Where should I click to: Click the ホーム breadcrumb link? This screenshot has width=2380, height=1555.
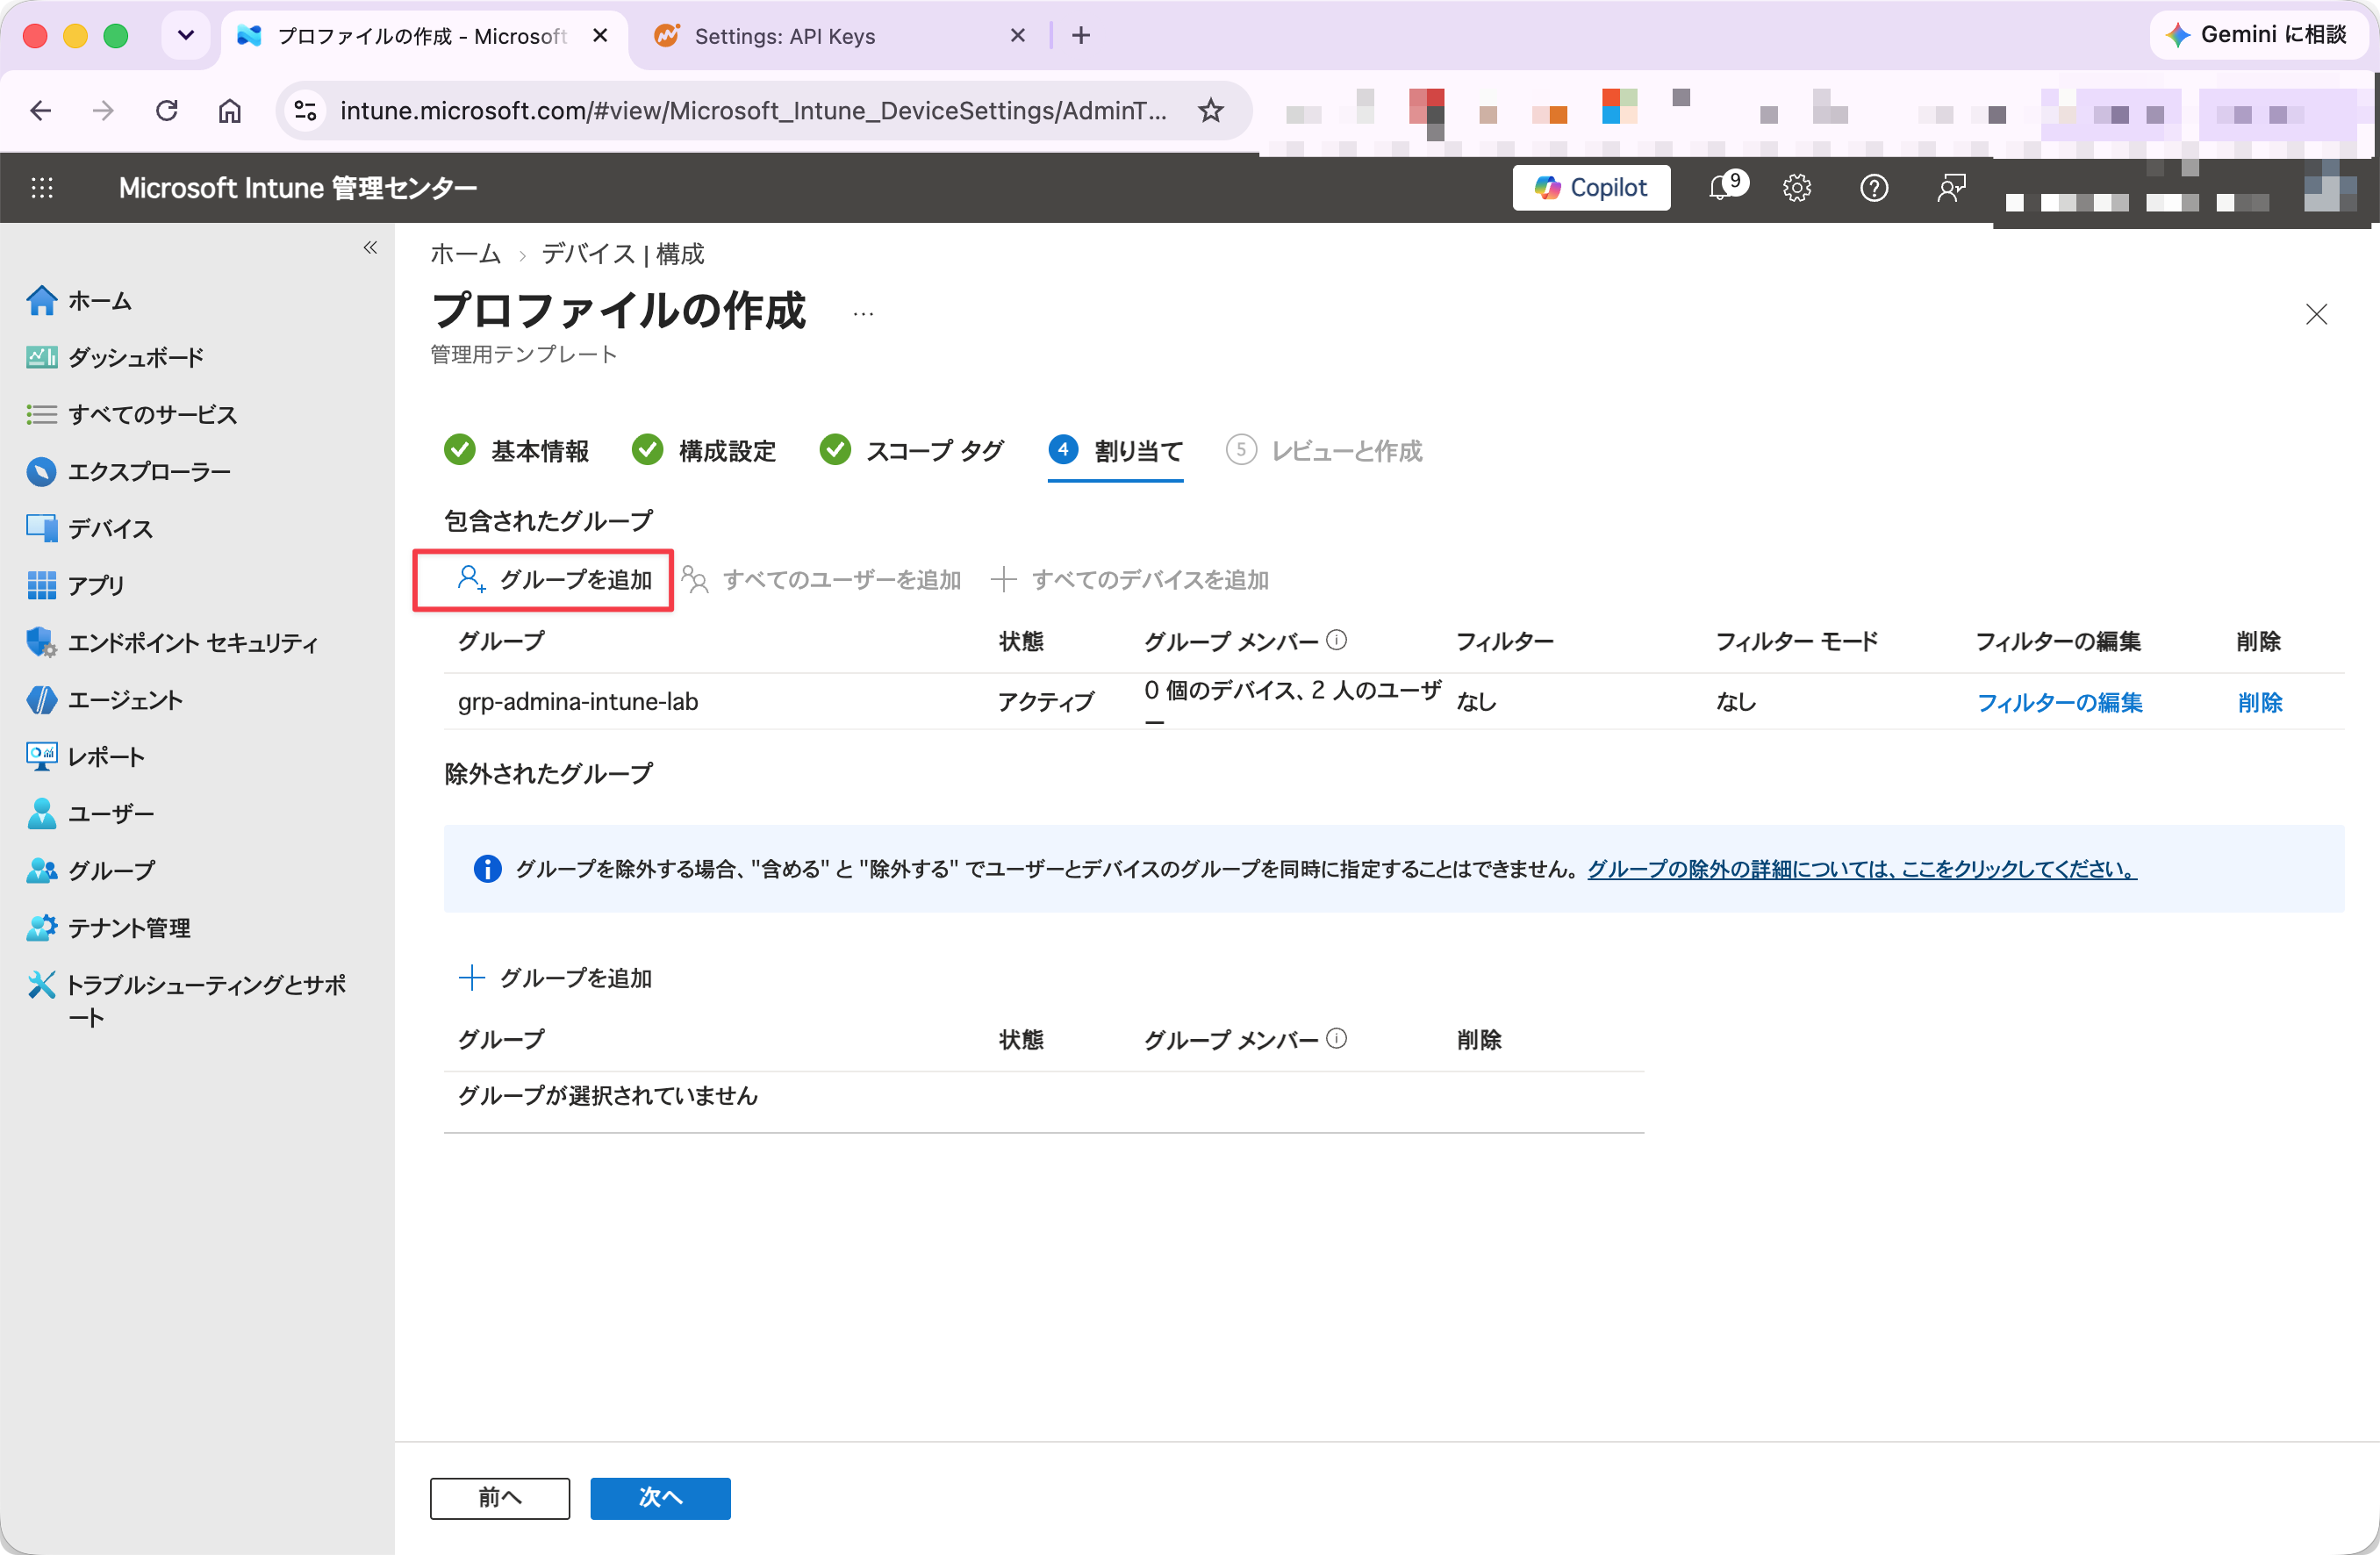[x=465, y=254]
